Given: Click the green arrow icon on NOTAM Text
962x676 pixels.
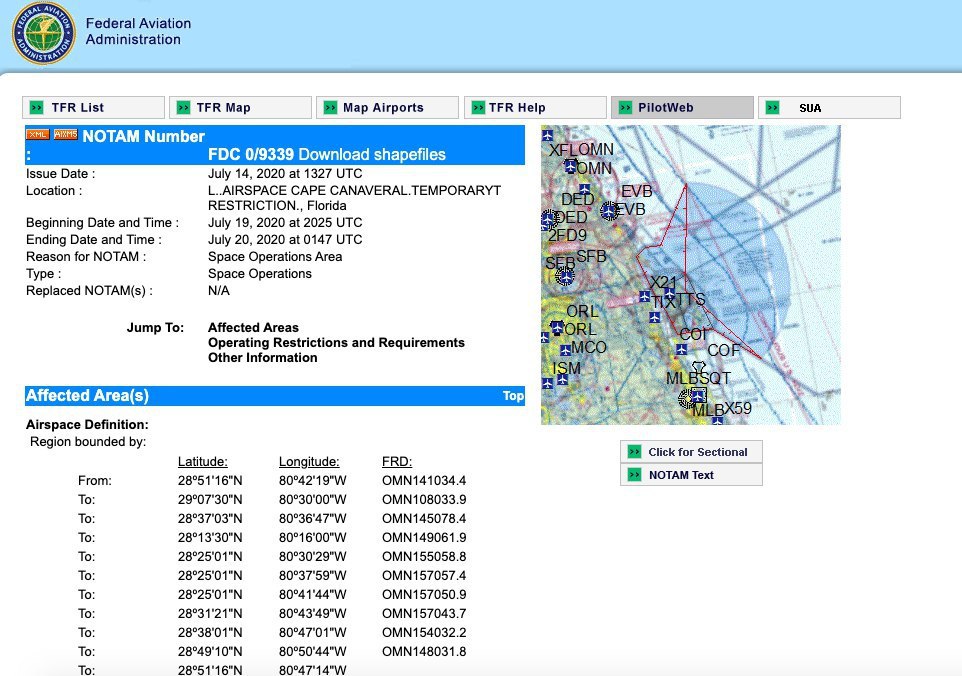Looking at the screenshot, I should point(634,475).
